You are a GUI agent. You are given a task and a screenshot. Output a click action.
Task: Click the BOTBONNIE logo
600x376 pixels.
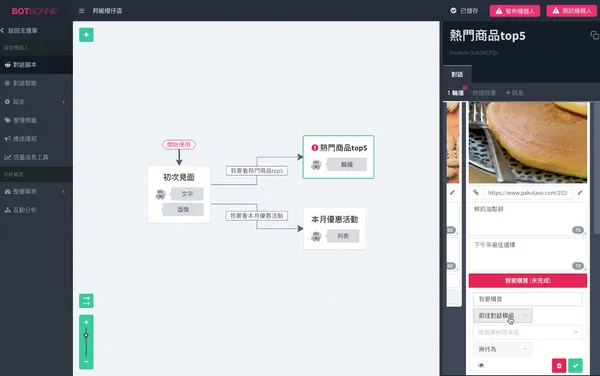click(35, 11)
